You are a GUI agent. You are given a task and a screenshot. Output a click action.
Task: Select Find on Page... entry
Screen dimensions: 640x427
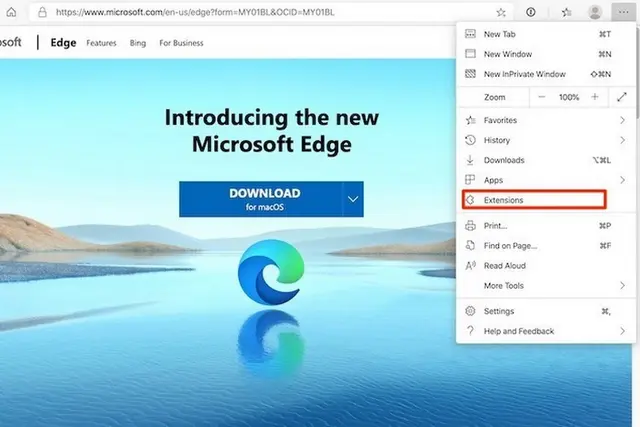pyautogui.click(x=546, y=245)
